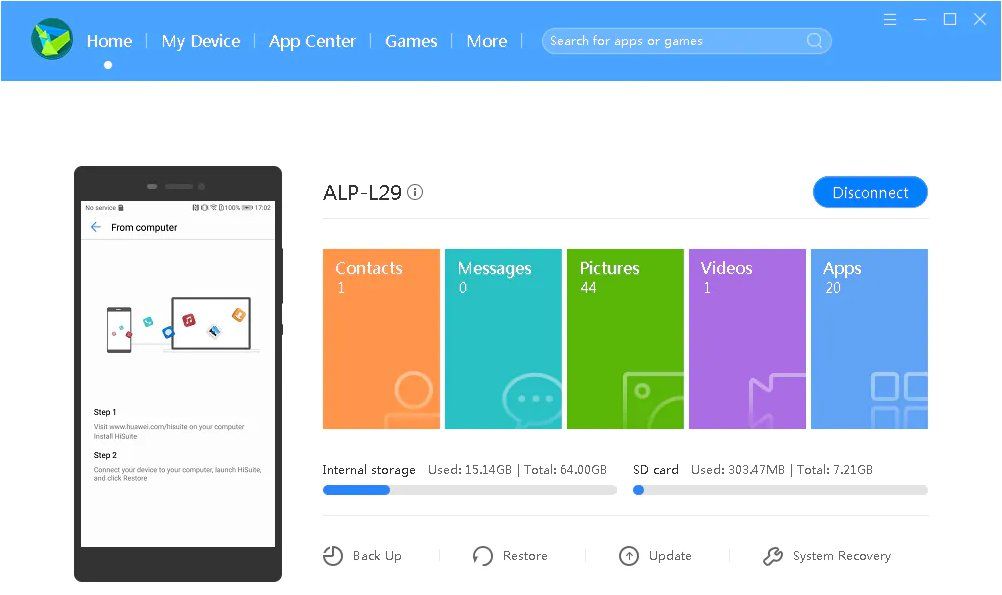View the Pictures tile
1002x595 pixels.
tap(625, 339)
